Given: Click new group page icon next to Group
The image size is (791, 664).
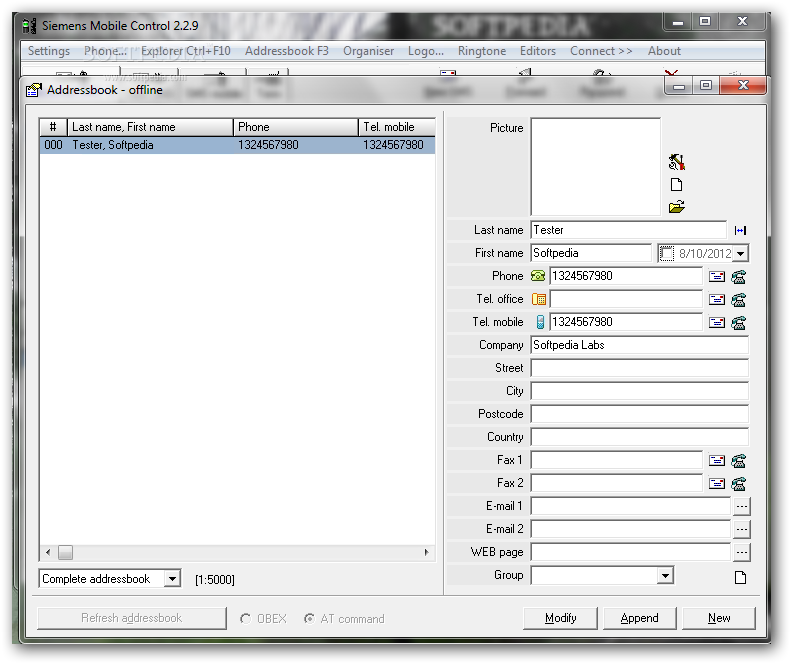Looking at the screenshot, I should pos(740,577).
